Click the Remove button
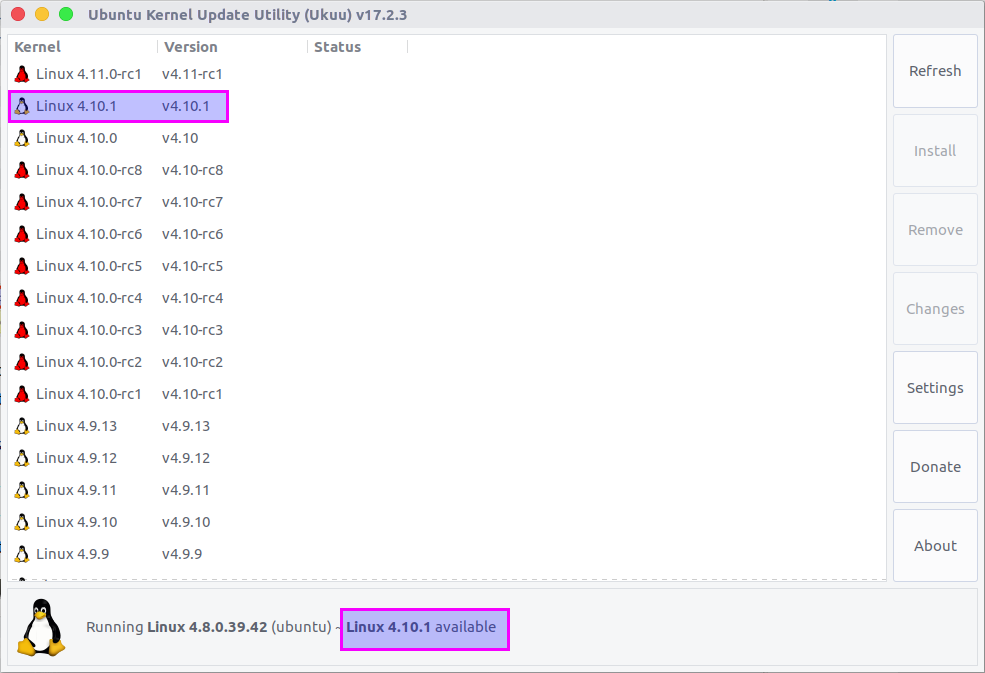The height and width of the screenshot is (673, 985). point(935,230)
